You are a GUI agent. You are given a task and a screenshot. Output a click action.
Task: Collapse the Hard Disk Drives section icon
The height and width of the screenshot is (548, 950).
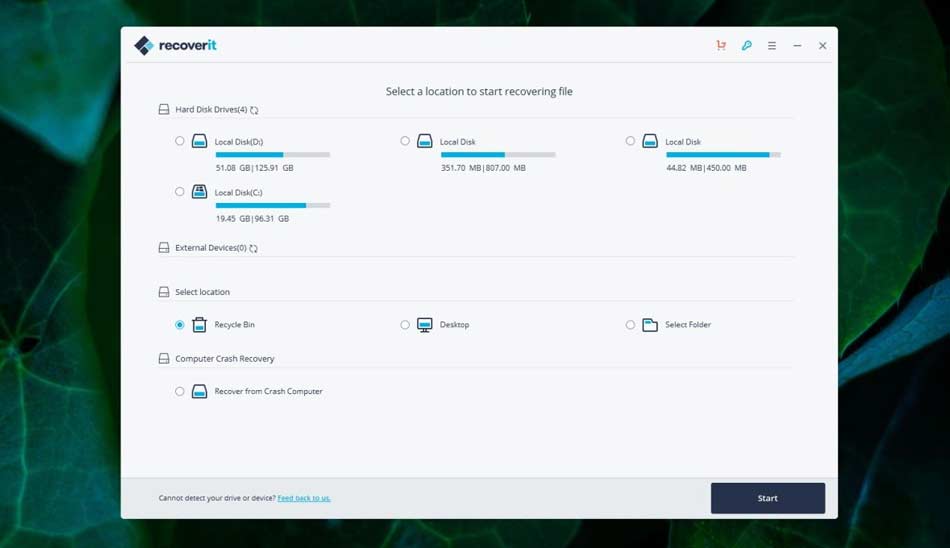164,109
